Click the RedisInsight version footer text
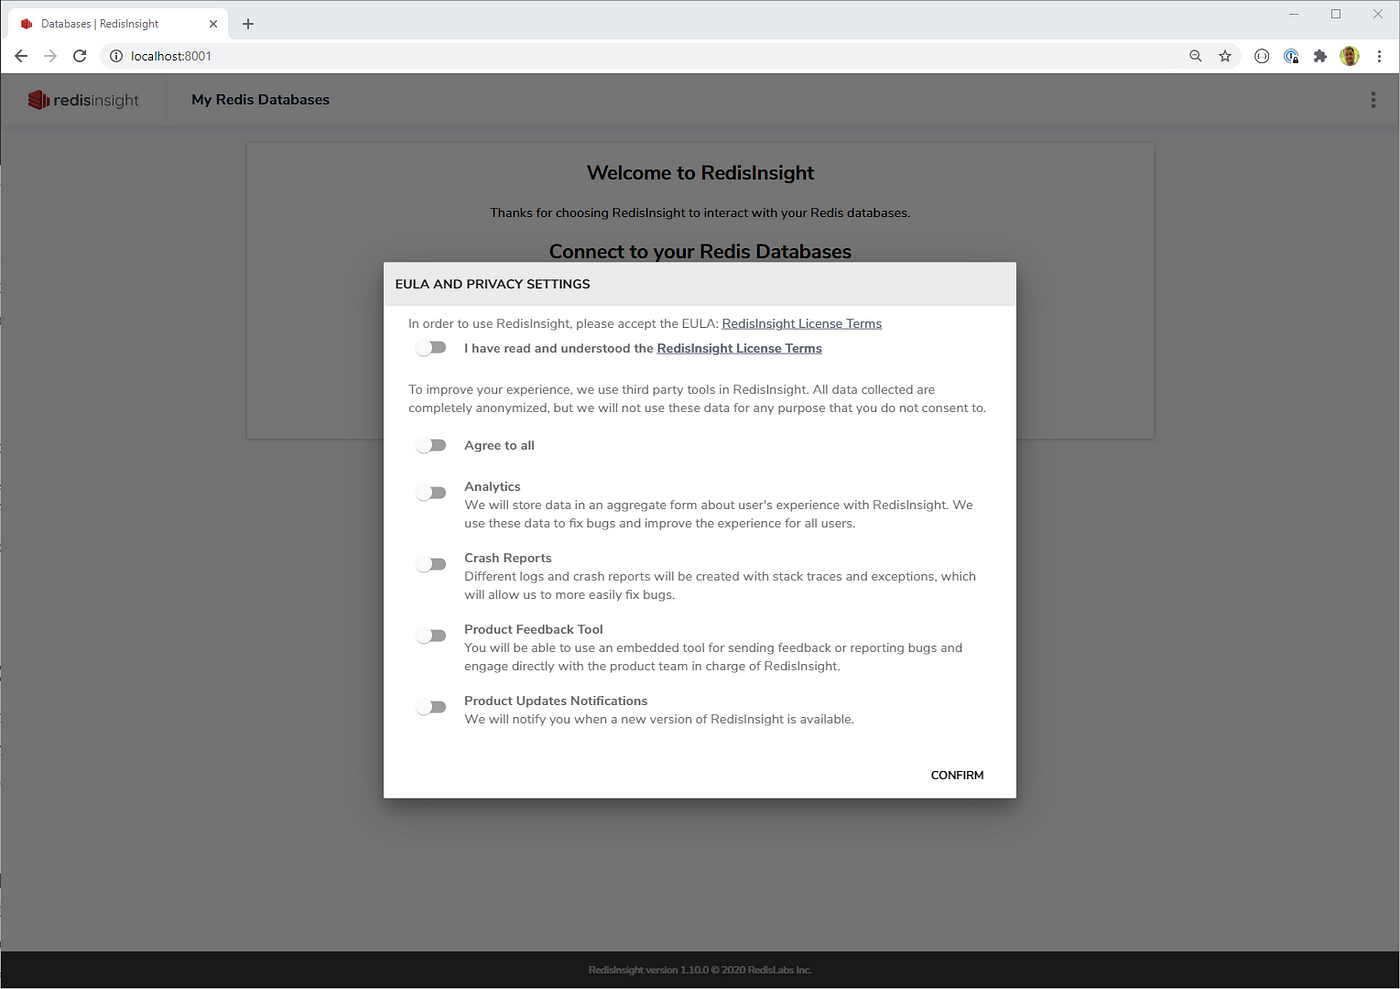Viewport: 1400px width, 989px height. coord(700,970)
